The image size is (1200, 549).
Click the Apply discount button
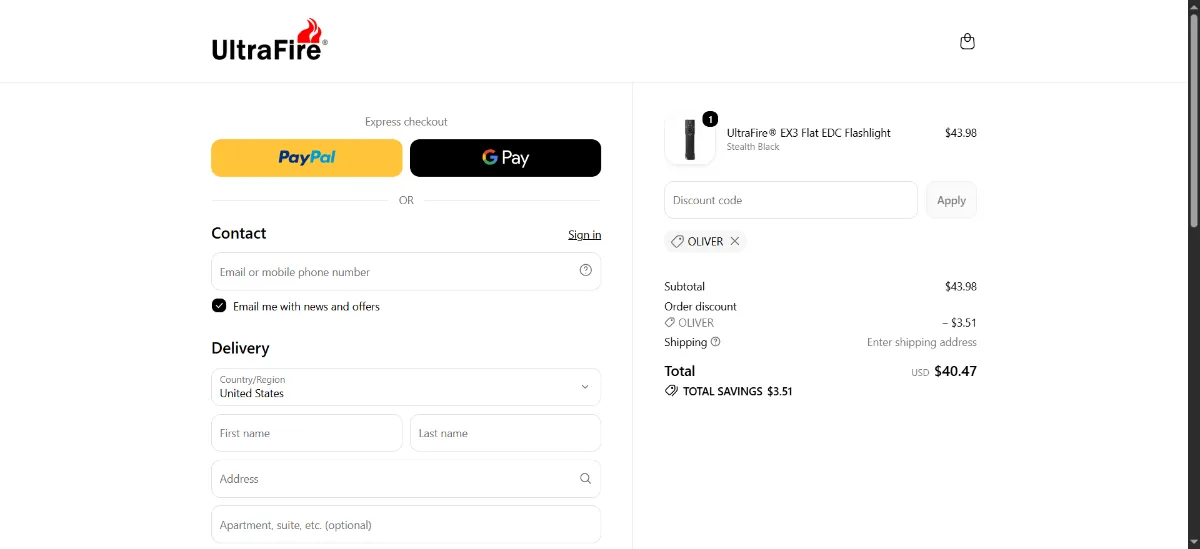951,200
